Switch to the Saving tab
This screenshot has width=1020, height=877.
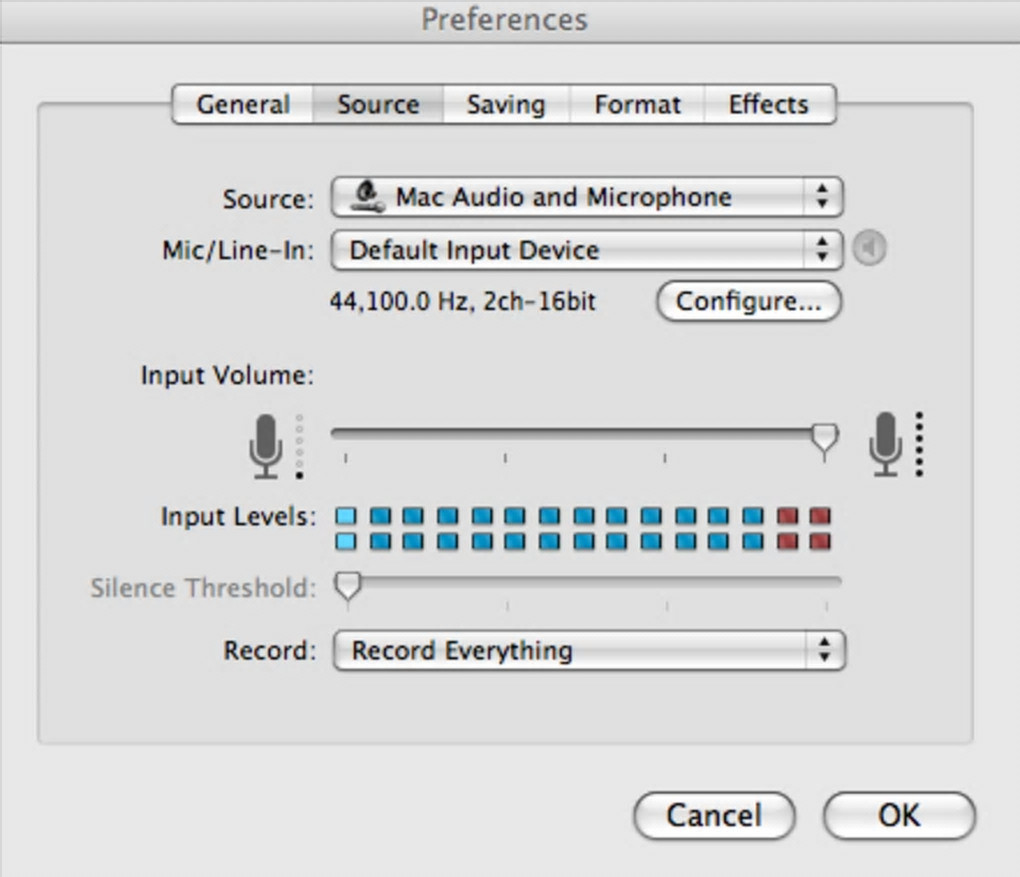tap(506, 105)
